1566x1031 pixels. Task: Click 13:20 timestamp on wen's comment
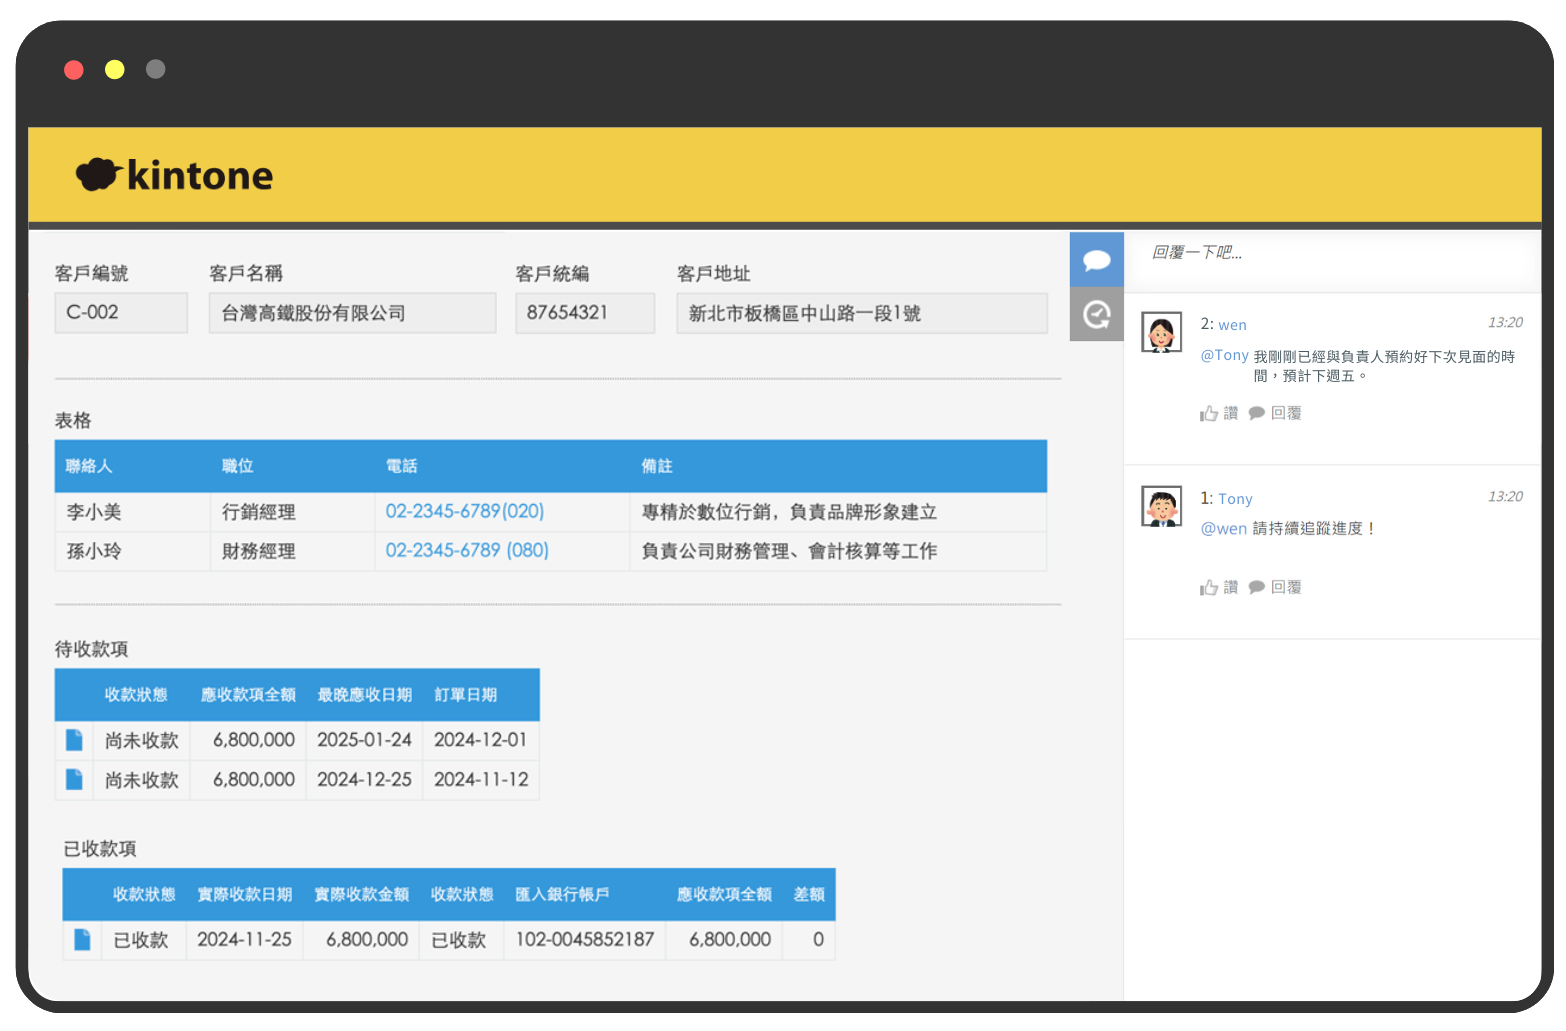pyautogui.click(x=1505, y=322)
